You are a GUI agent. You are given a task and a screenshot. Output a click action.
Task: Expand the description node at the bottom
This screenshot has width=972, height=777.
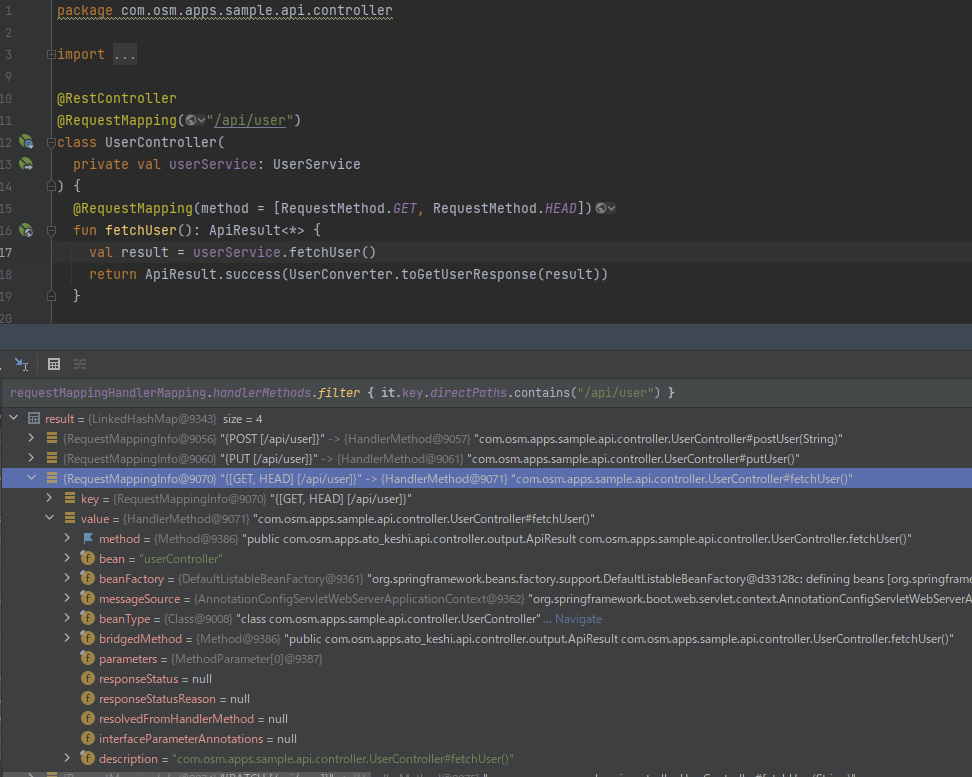[x=67, y=757]
